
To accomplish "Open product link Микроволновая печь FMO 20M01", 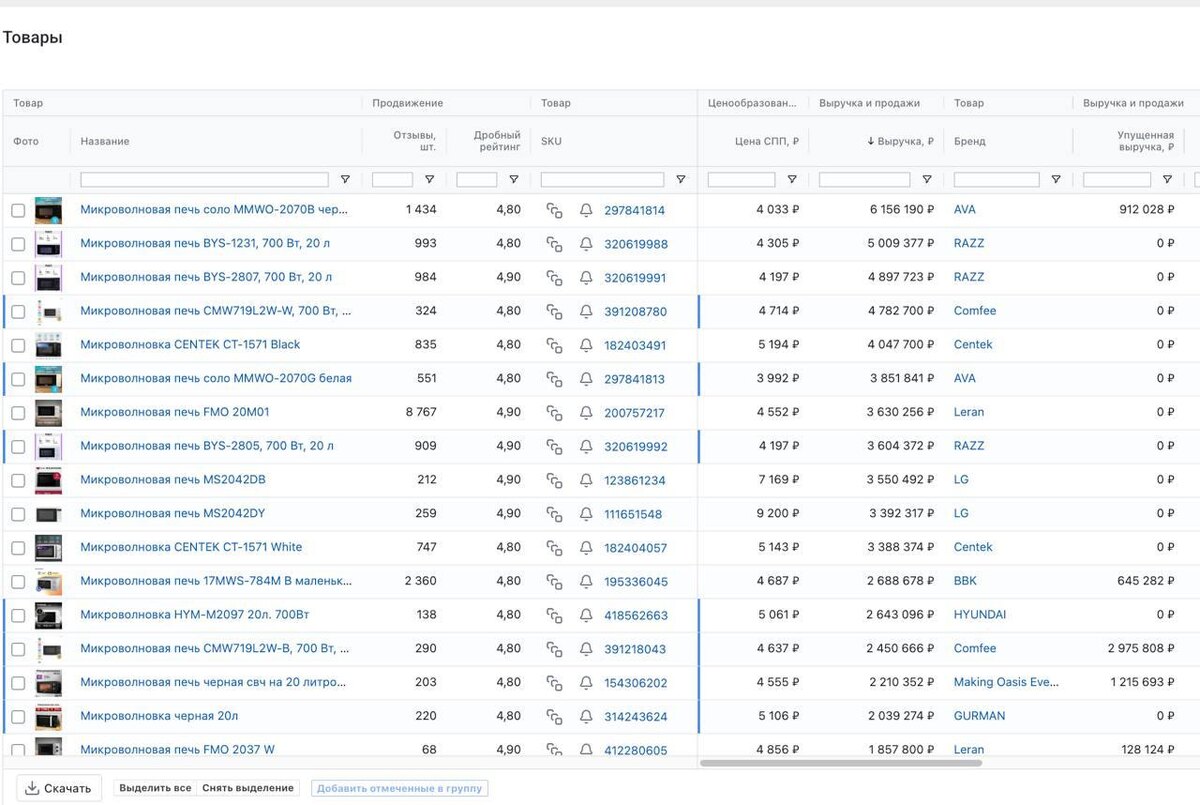I will [x=175, y=412].
